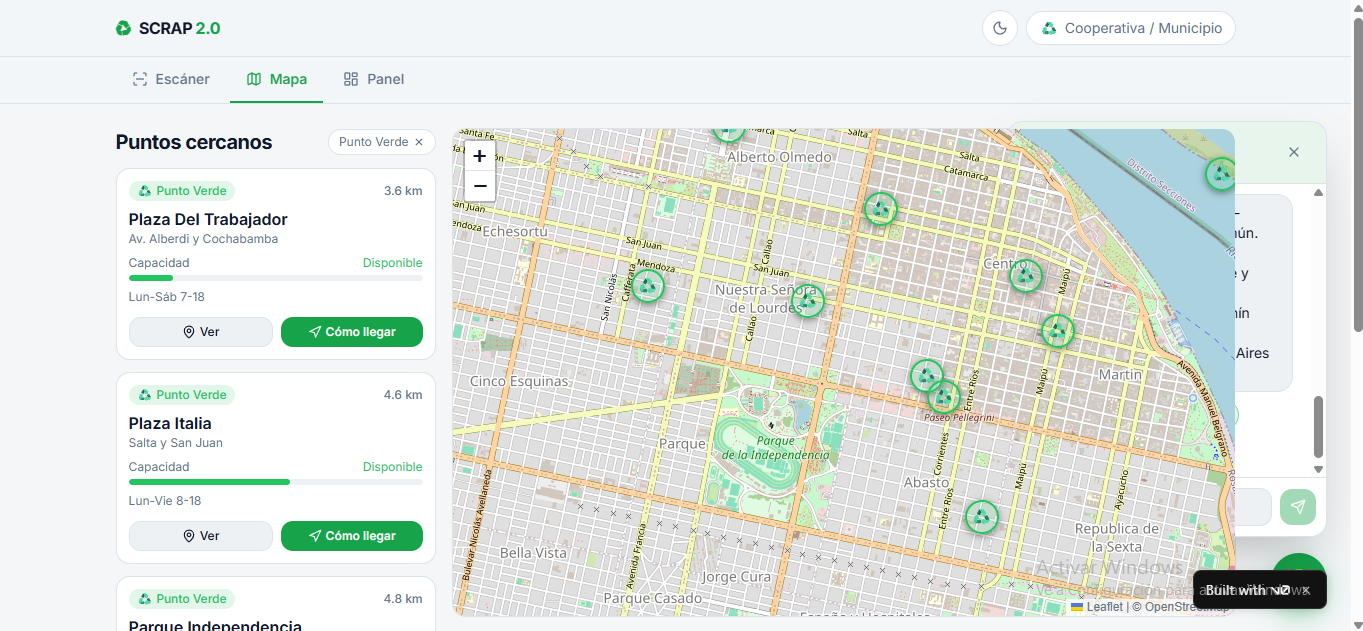
Task: Click the 'Av. Alberdi y Cochabamba' address
Action: tap(203, 239)
